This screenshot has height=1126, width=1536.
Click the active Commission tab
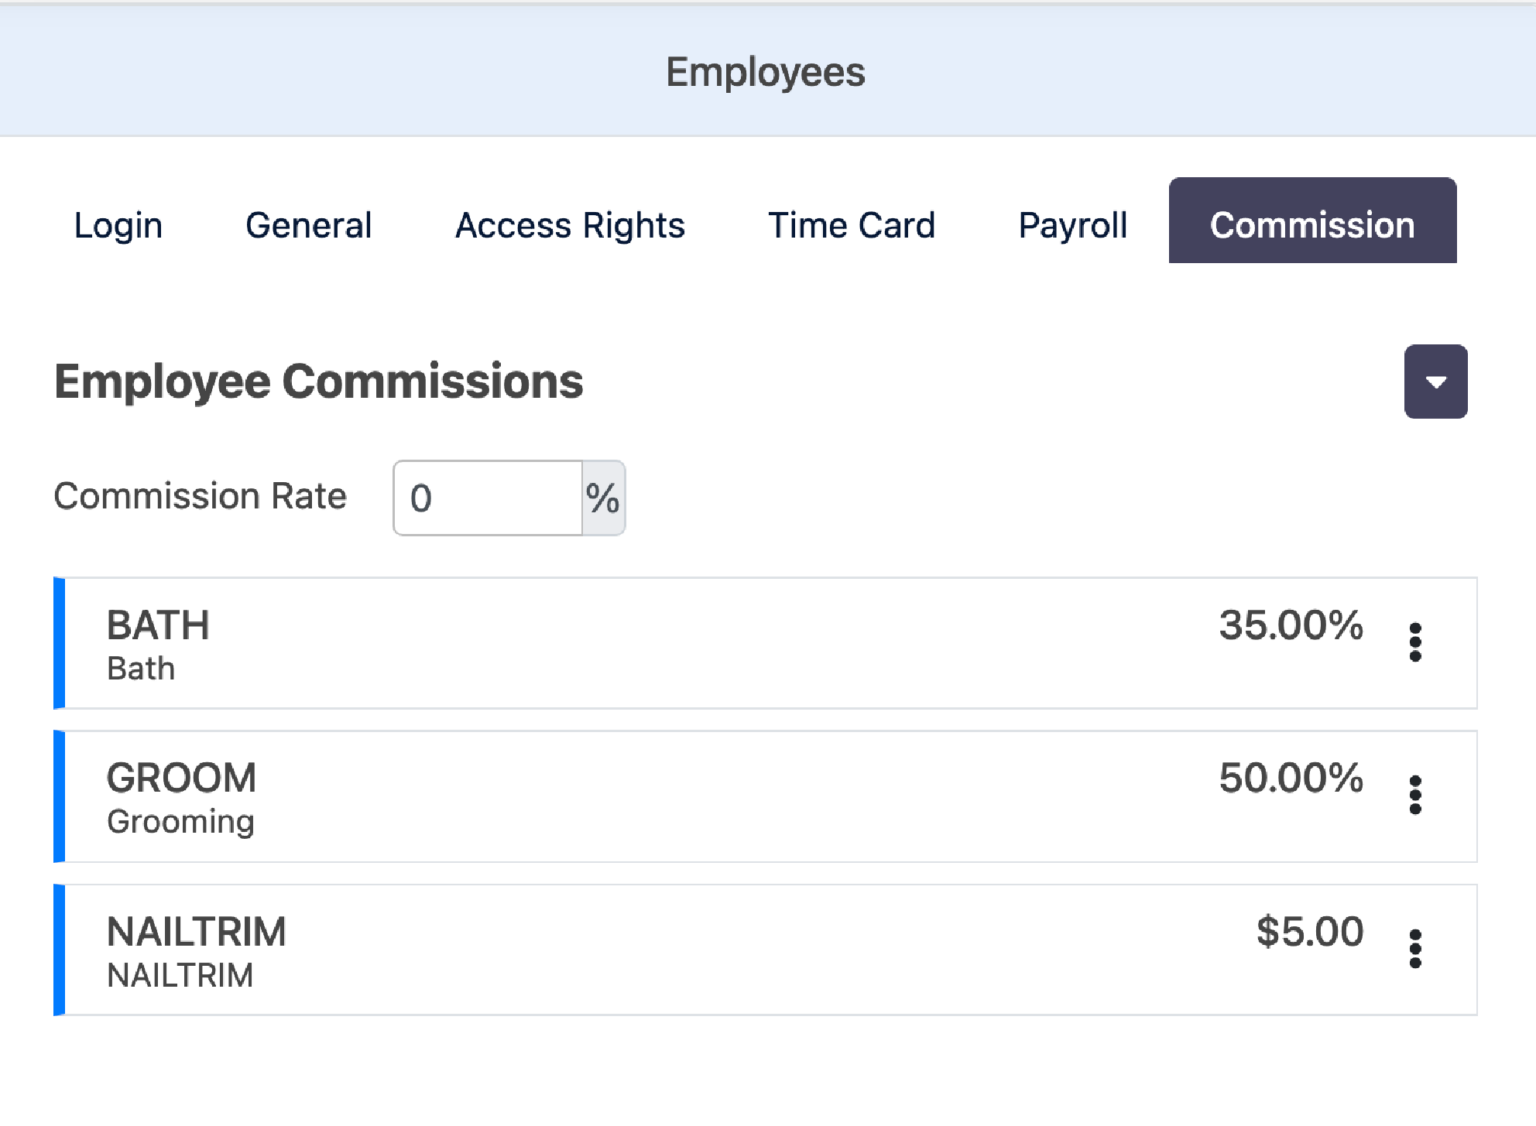[x=1312, y=221]
